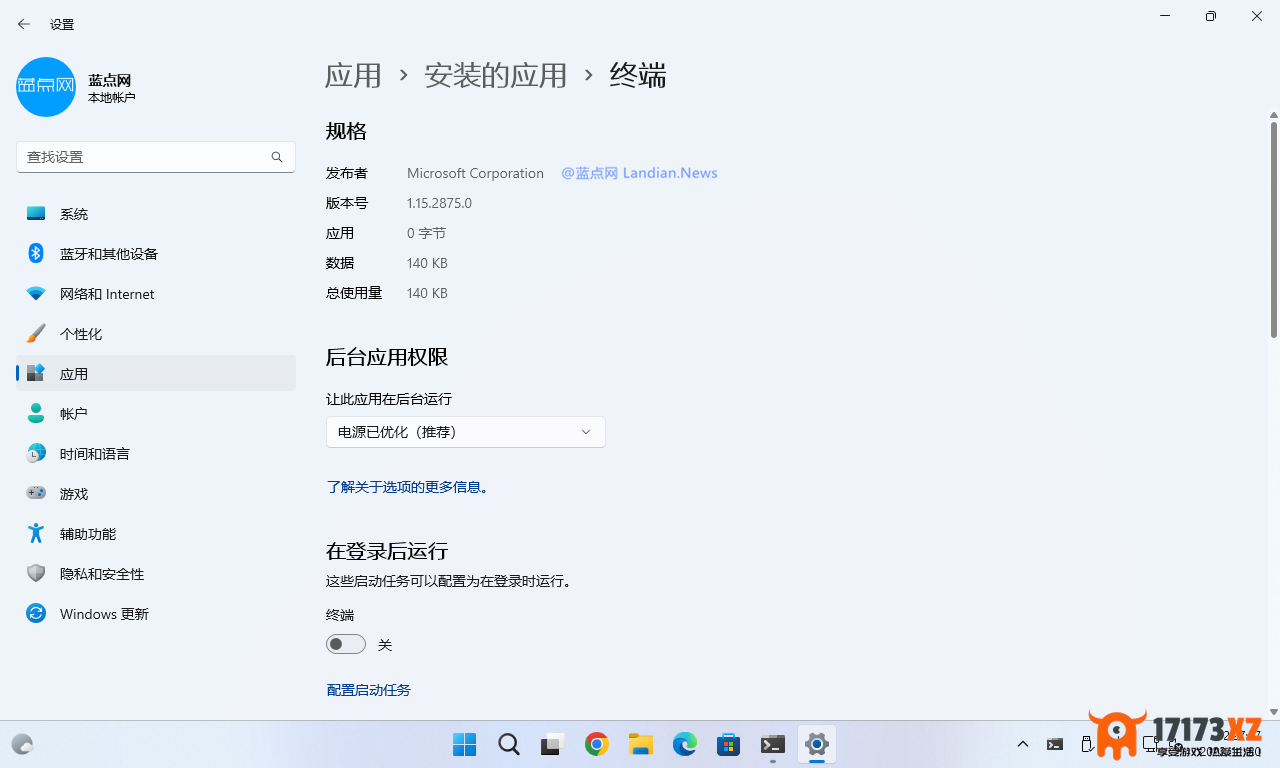Open Microsoft Store from the taskbar
This screenshot has width=1280, height=768.
pos(729,744)
